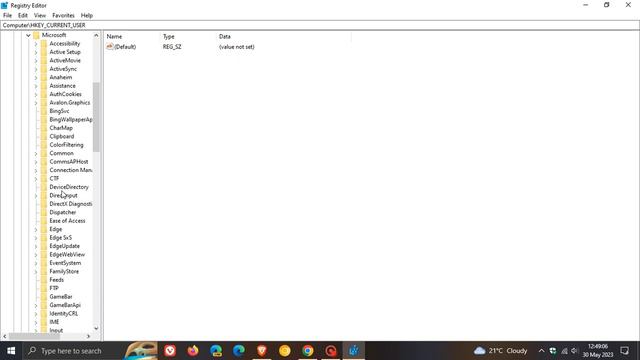Expand the EdgeUpdate key

(36, 246)
